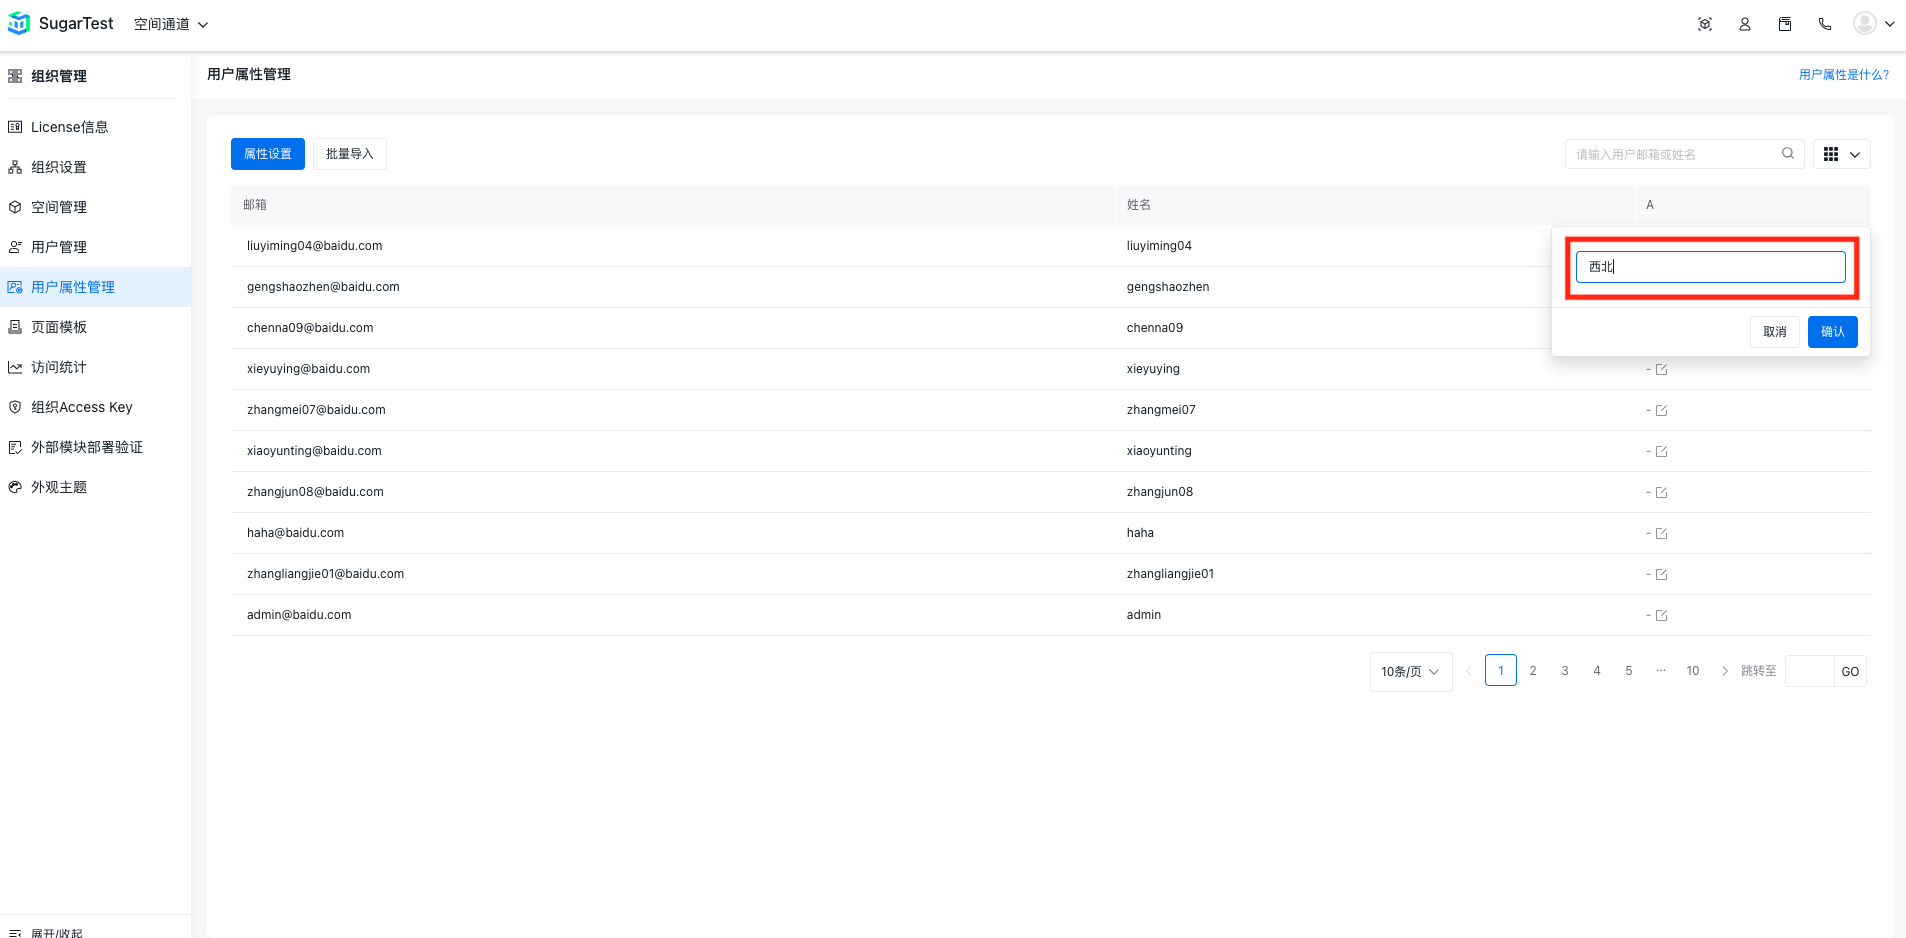Click the License信息 sidebar icon
The width and height of the screenshot is (1906, 938).
[15, 127]
